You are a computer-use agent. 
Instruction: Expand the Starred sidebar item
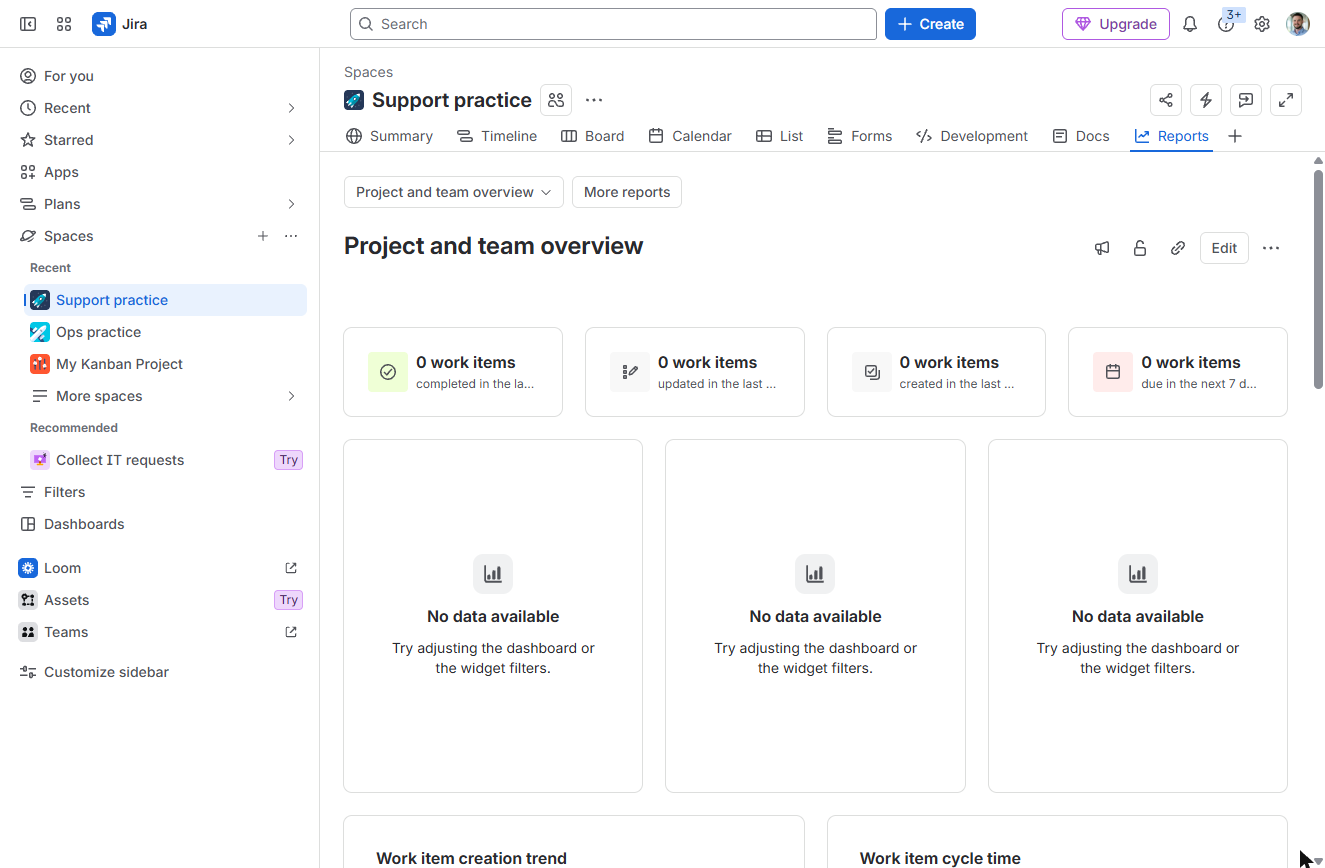291,140
